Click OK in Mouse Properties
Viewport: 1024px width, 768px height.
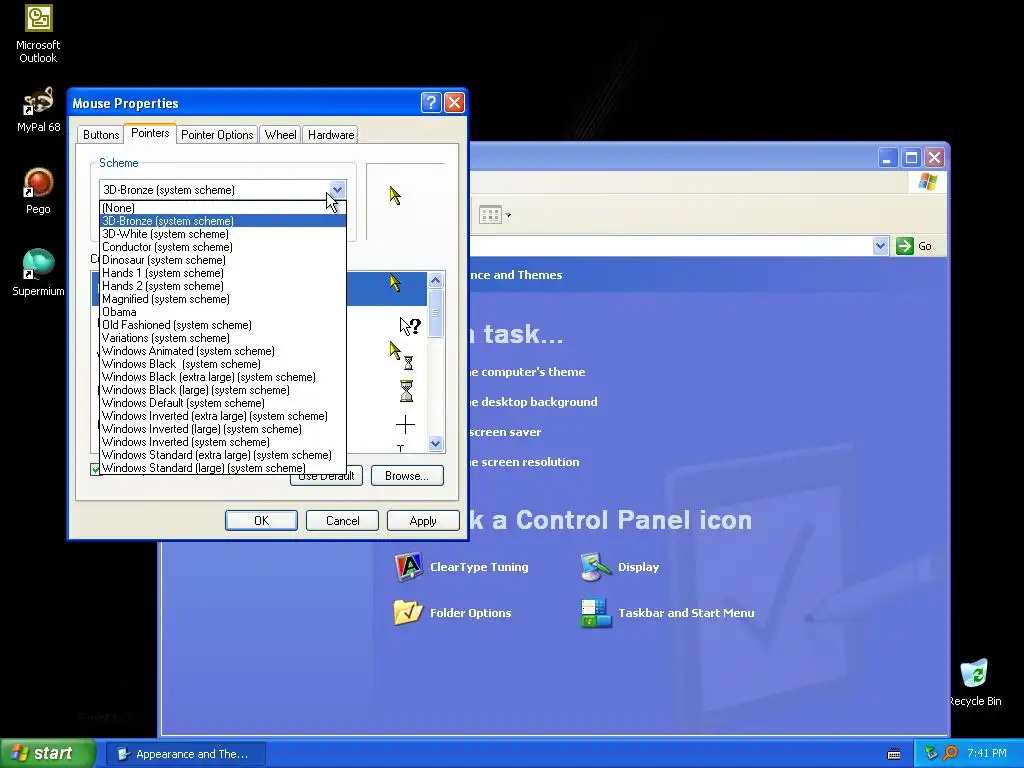coord(261,520)
